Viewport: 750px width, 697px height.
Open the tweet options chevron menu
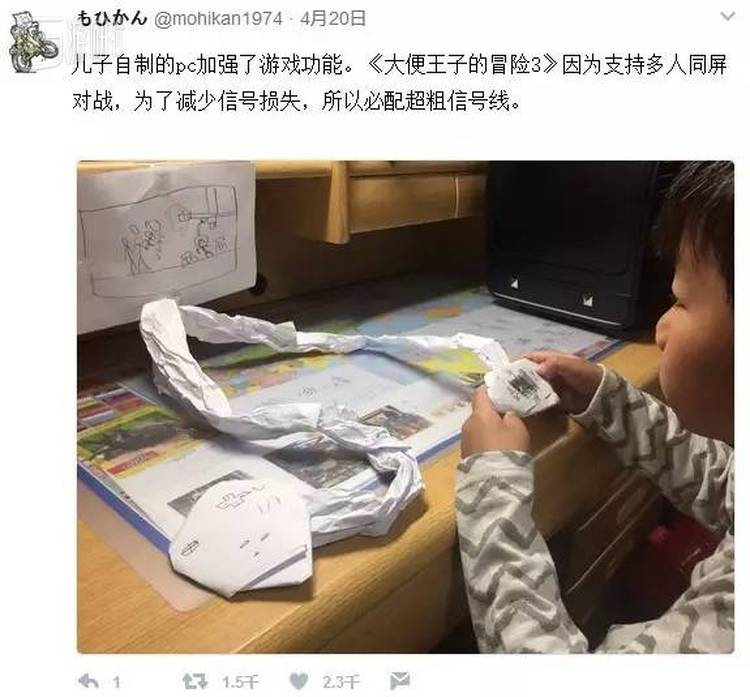(728, 17)
